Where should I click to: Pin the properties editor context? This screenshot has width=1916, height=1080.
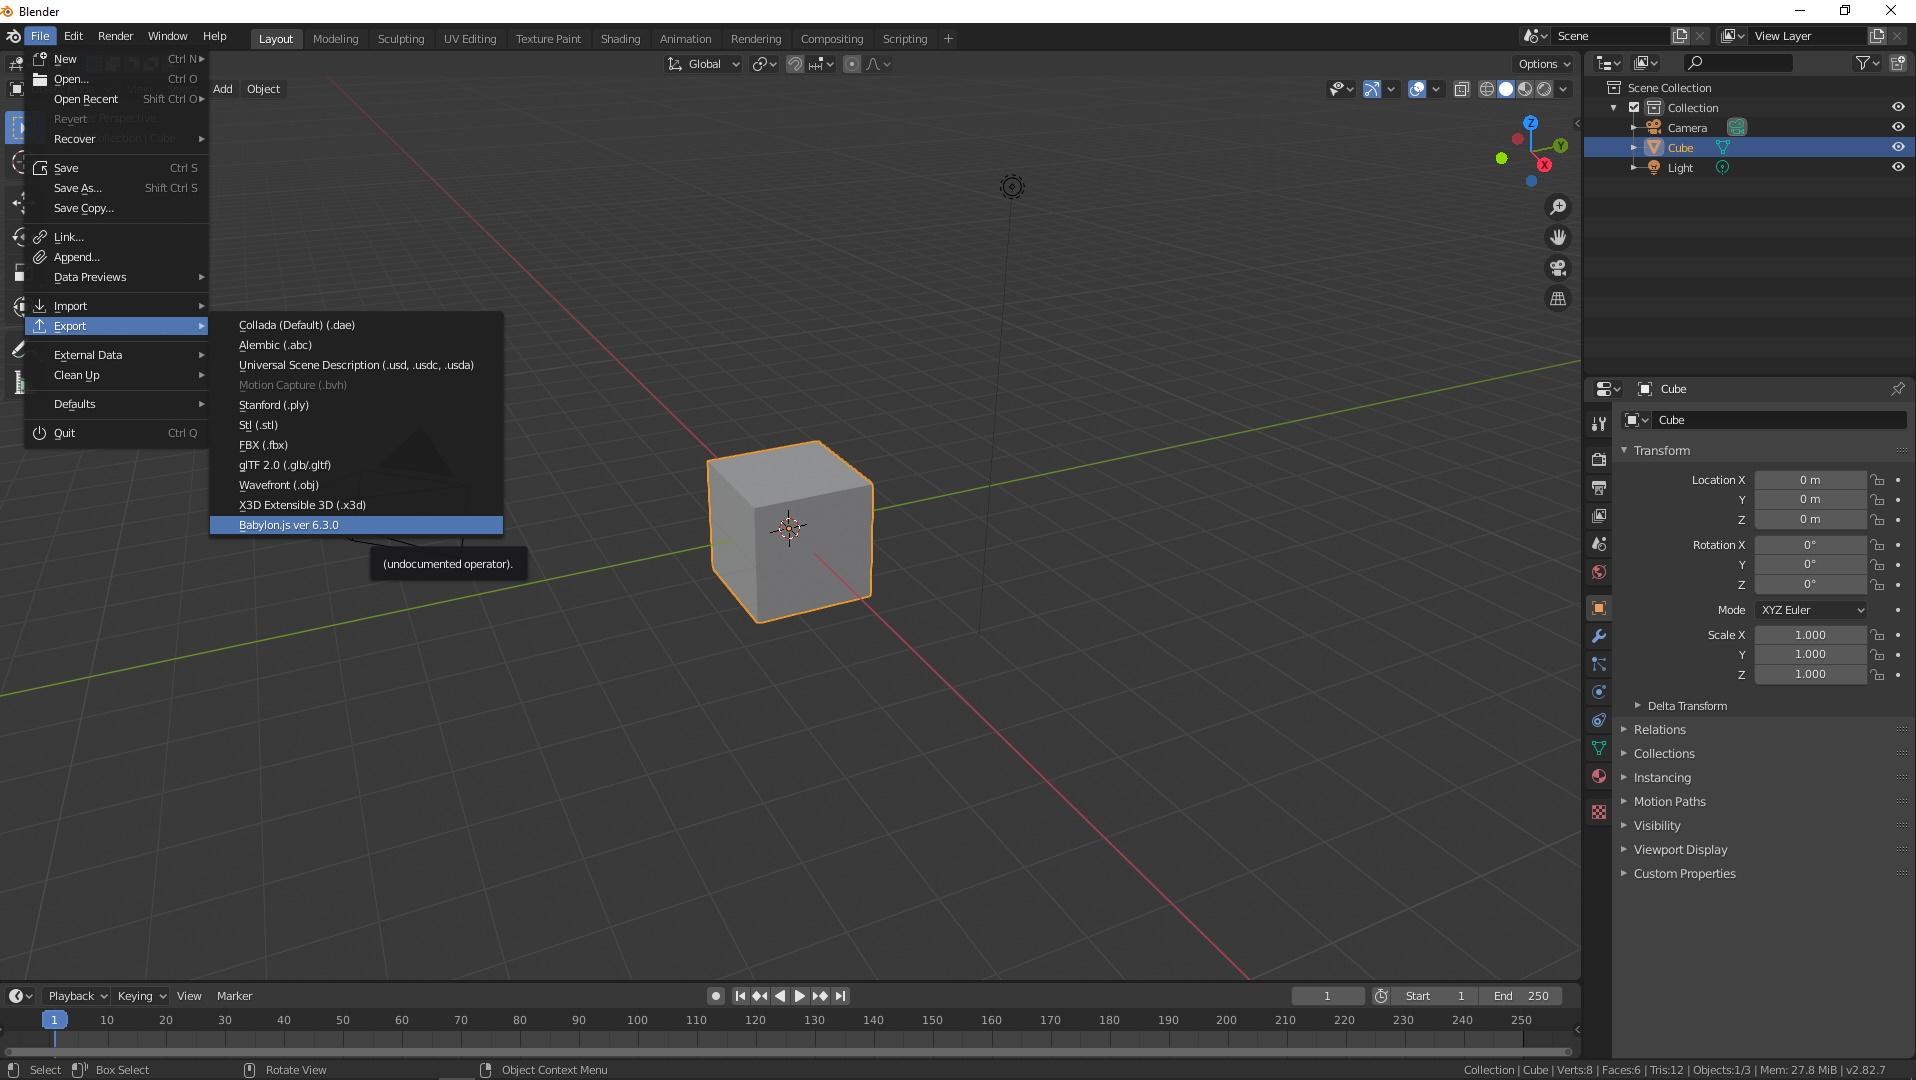pyautogui.click(x=1897, y=389)
